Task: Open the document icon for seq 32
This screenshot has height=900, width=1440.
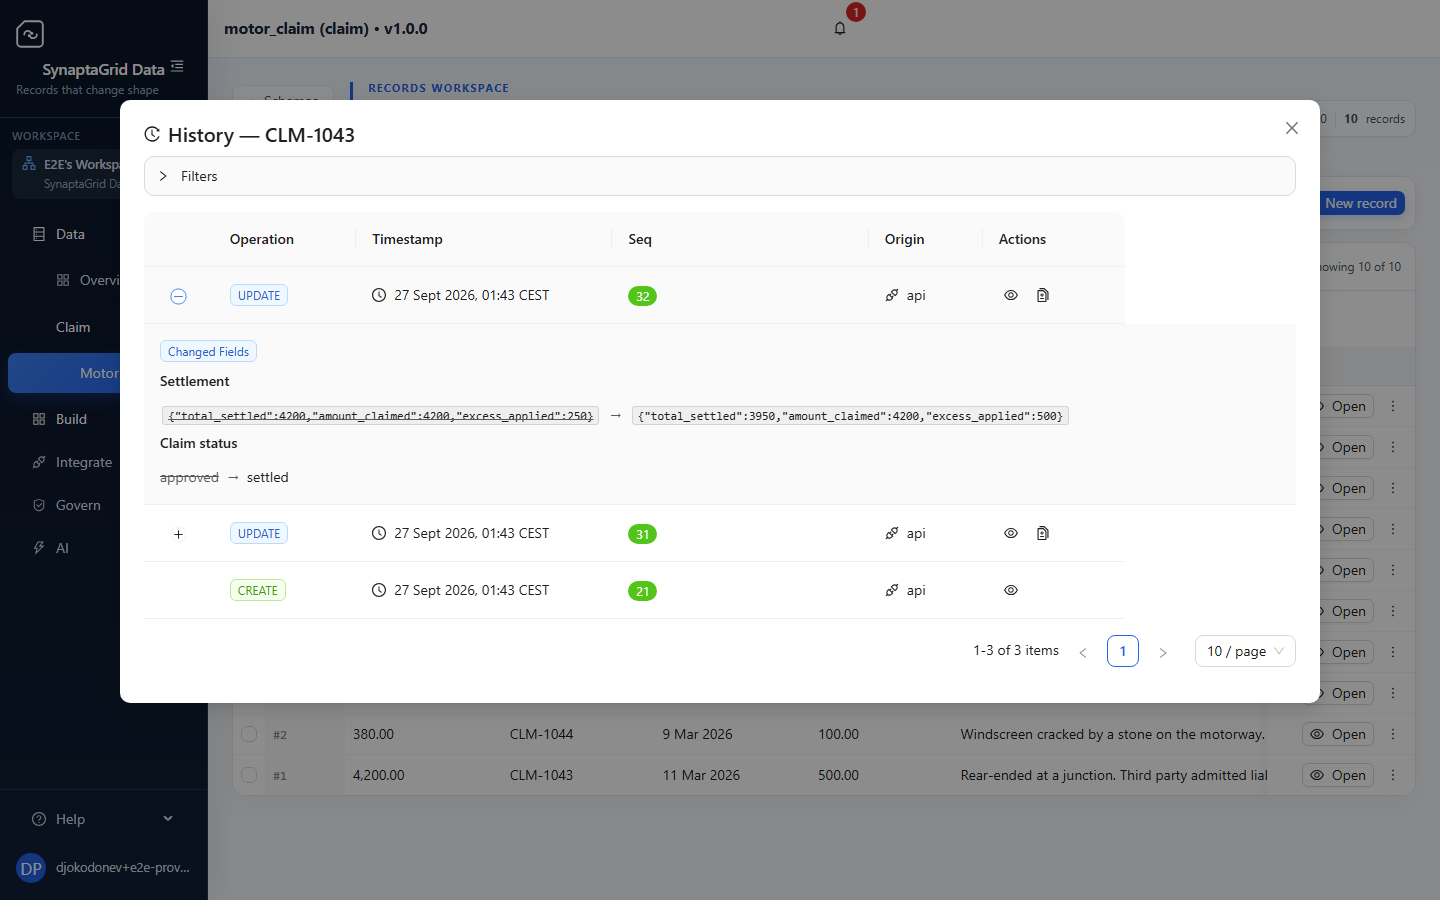Action: (1043, 295)
